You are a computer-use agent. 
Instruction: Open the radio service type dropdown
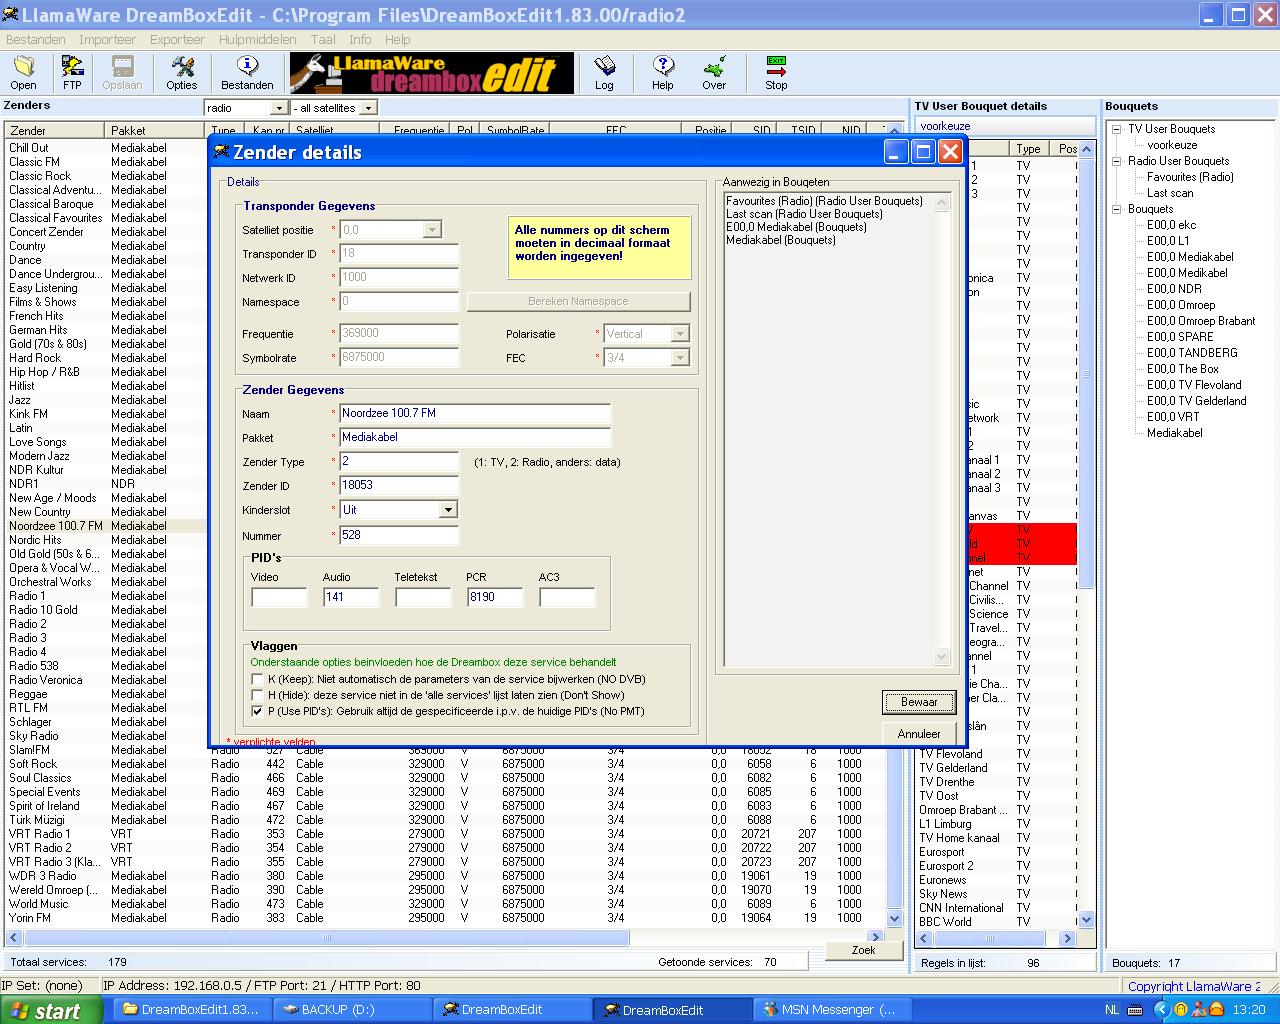coord(278,108)
